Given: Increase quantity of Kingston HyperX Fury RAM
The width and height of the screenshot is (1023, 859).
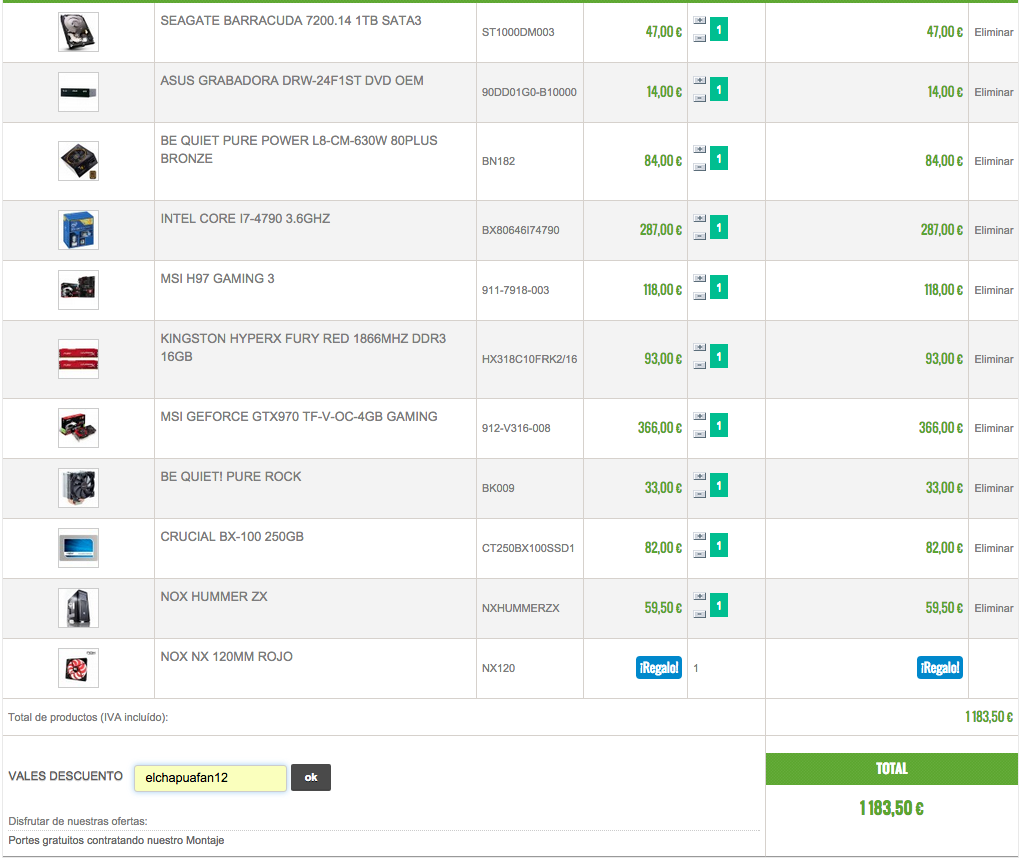Looking at the screenshot, I should tap(699, 348).
